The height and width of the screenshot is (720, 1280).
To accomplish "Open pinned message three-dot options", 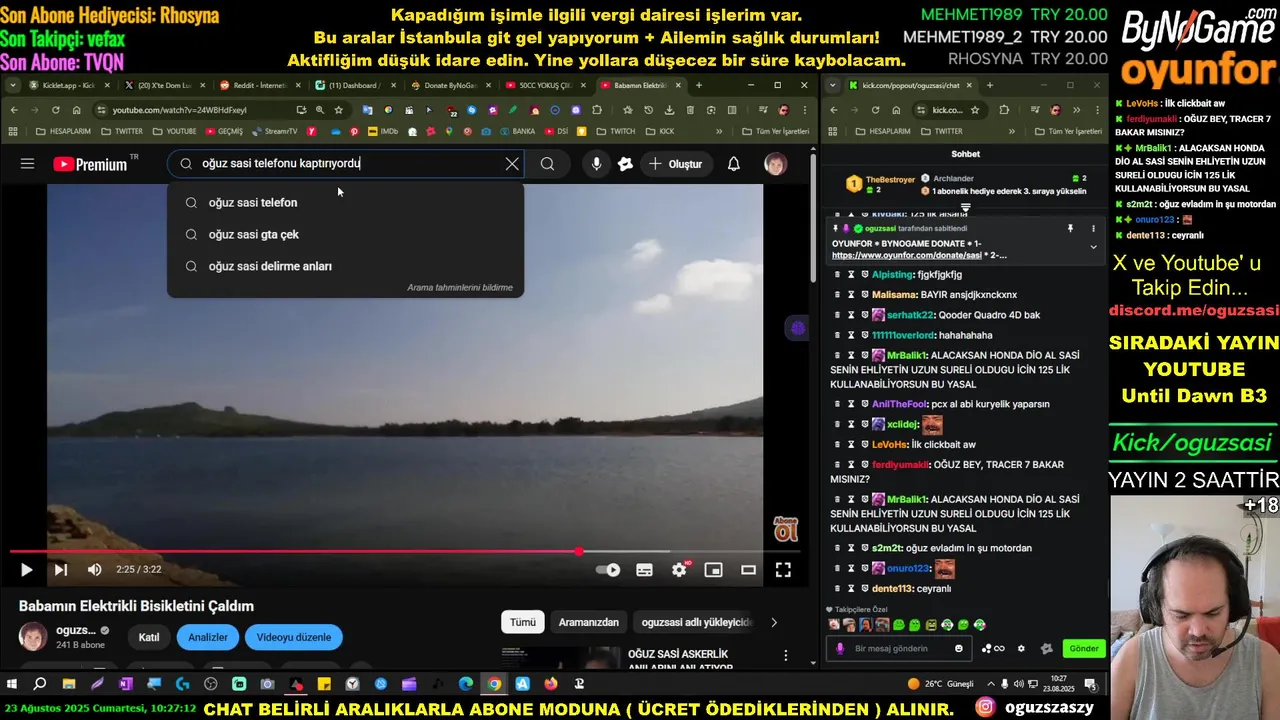I will tap(1093, 229).
